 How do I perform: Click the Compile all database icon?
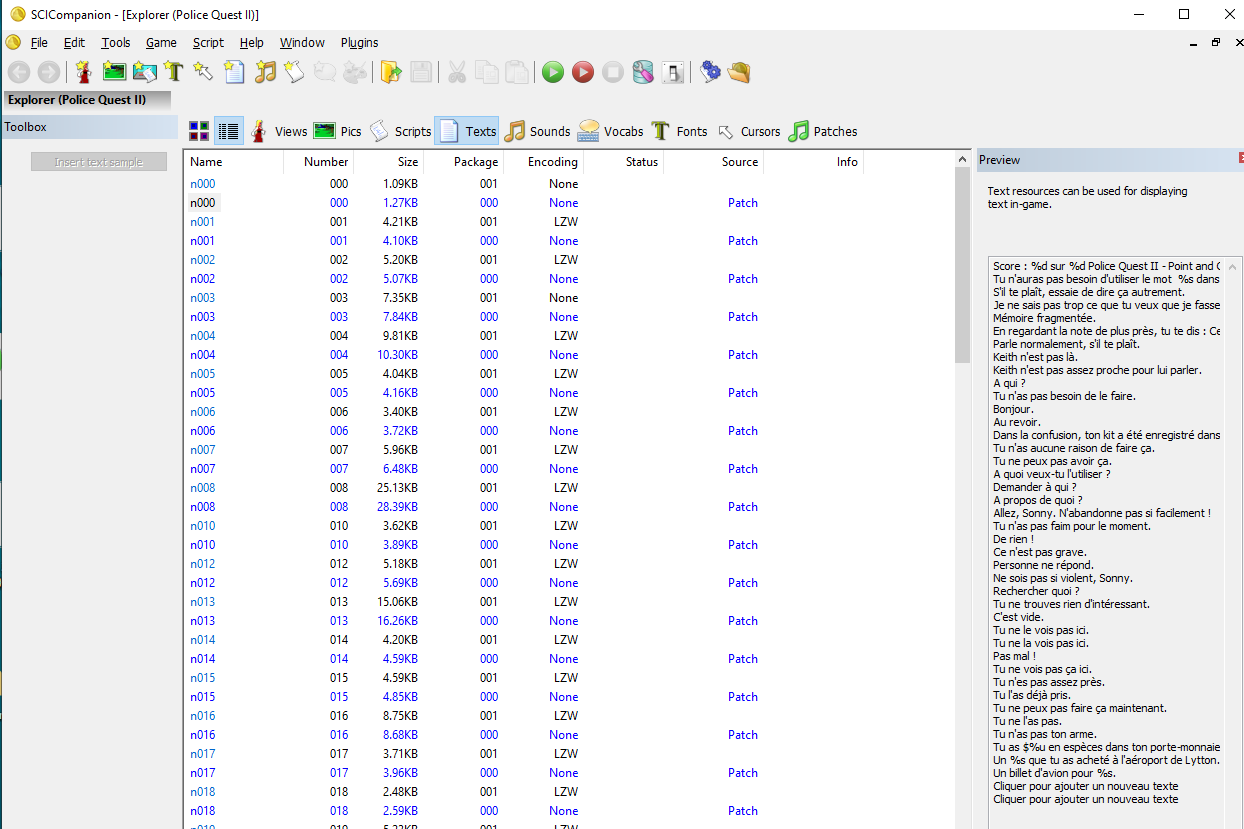(643, 72)
